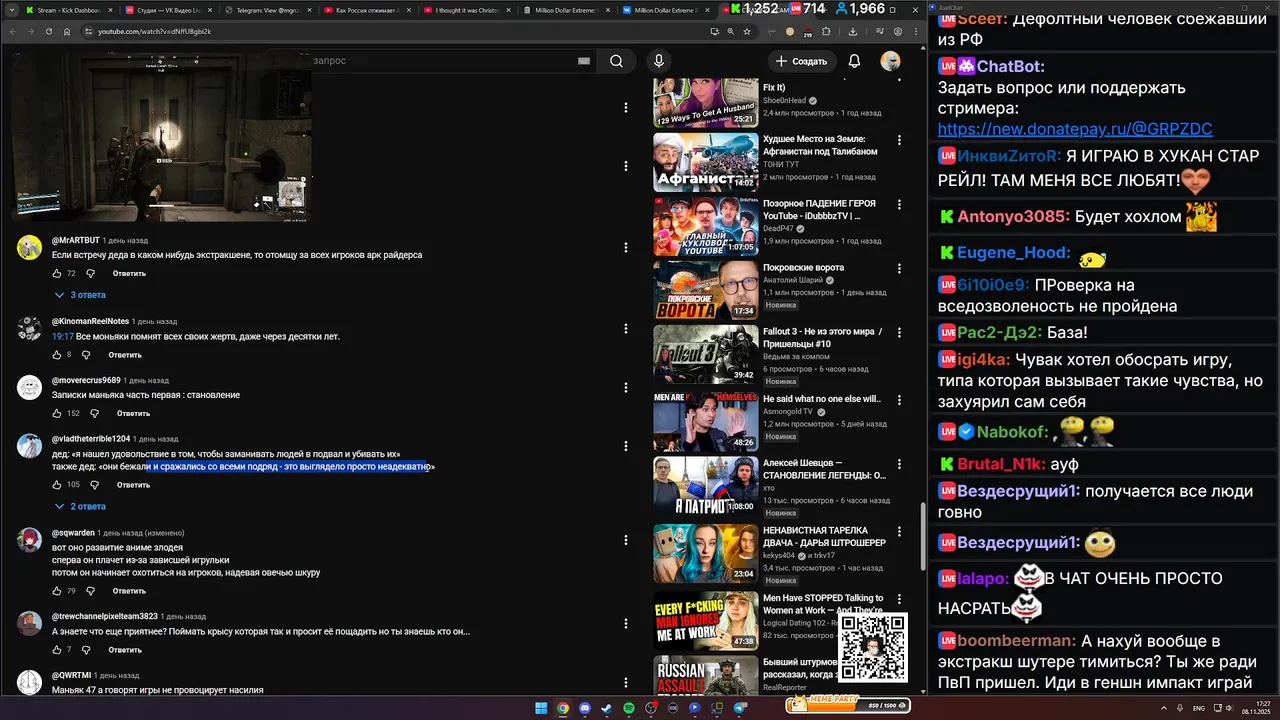Click the browser address bar URL

[x=154, y=32]
